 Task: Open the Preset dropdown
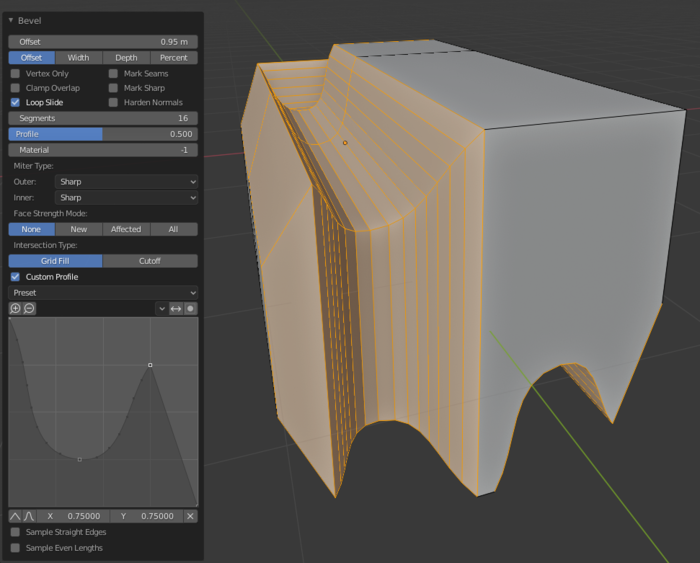(x=103, y=292)
